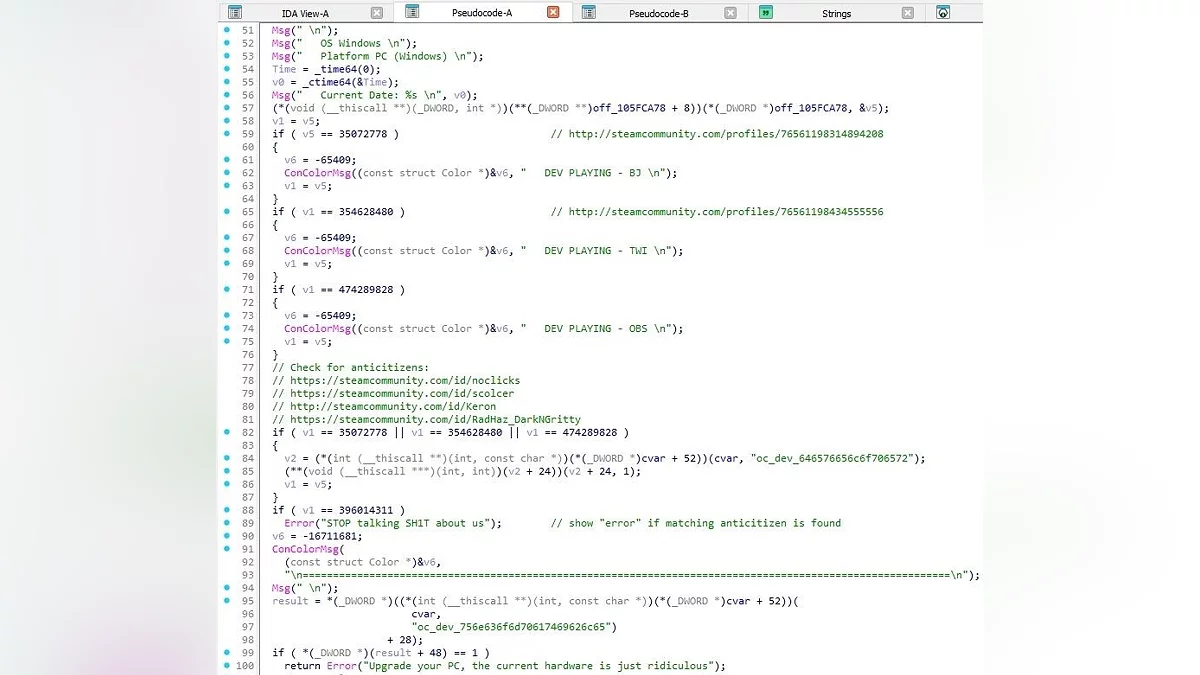
Task: Click the blue dot on line 89
Action: tap(226, 523)
